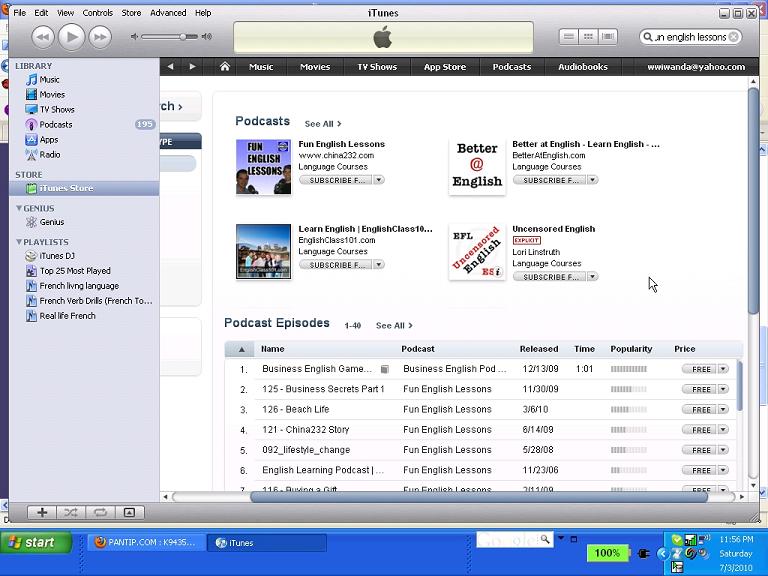The width and height of the screenshot is (768, 576).
Task: See all Podcasts results
Action: pos(323,124)
